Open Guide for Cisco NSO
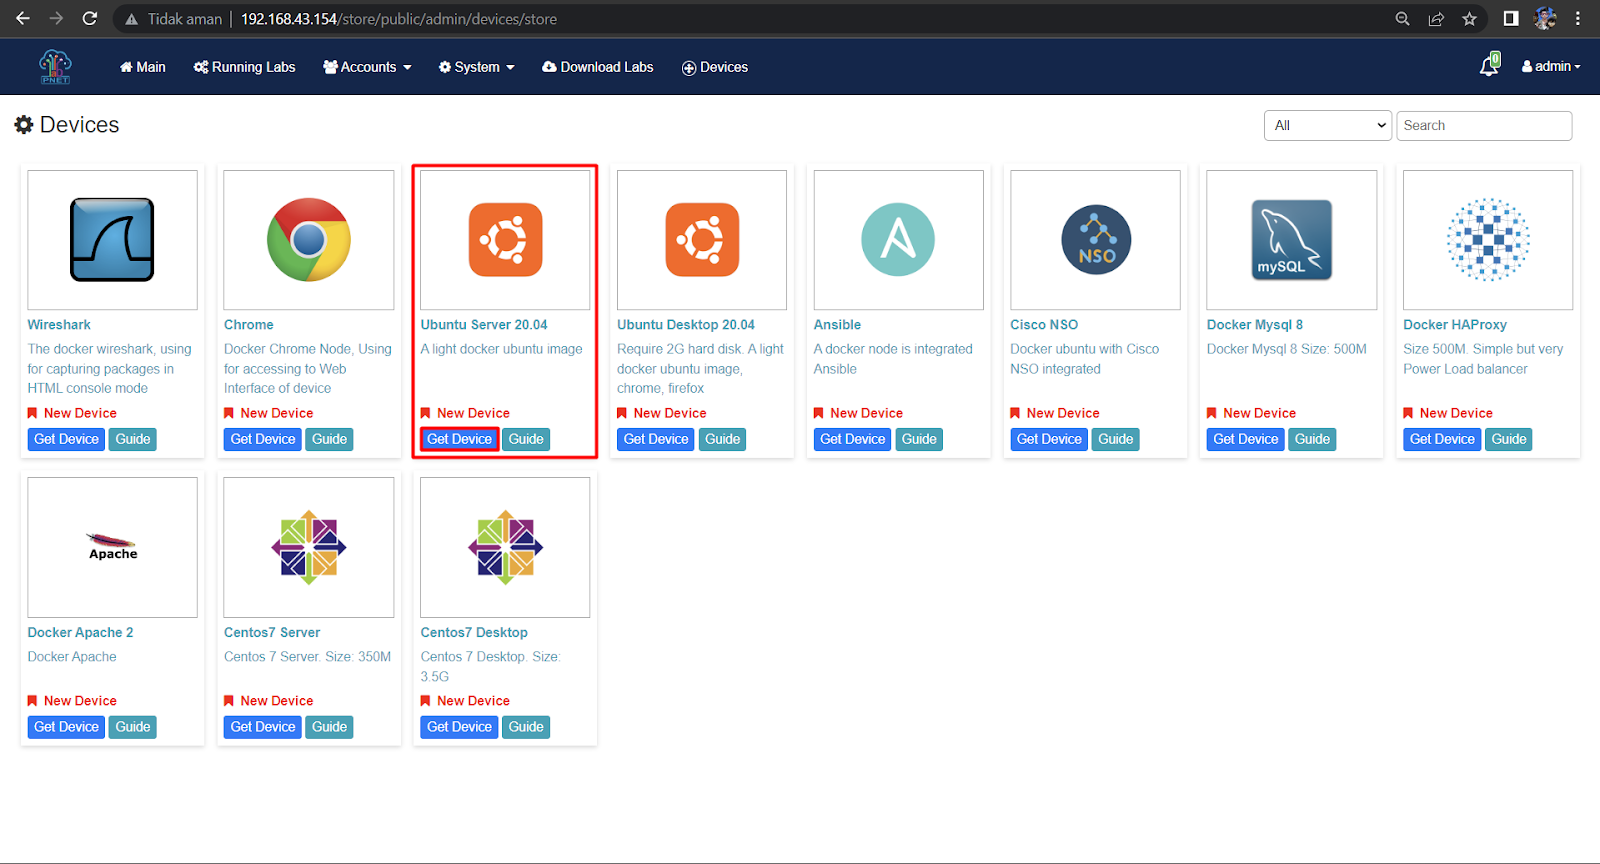 (1115, 439)
